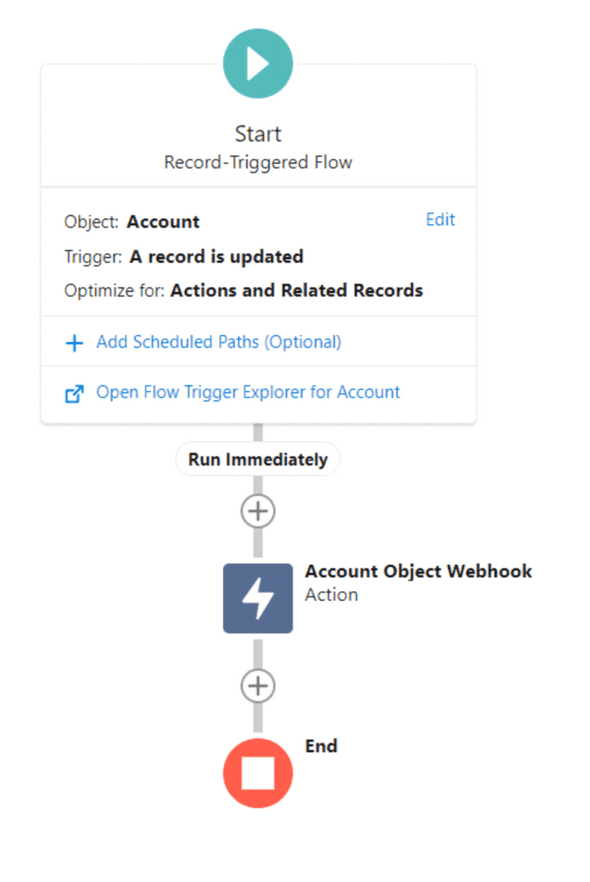The width and height of the screenshot is (590, 882).
Task: Click the Start heading in the card
Action: tap(258, 134)
